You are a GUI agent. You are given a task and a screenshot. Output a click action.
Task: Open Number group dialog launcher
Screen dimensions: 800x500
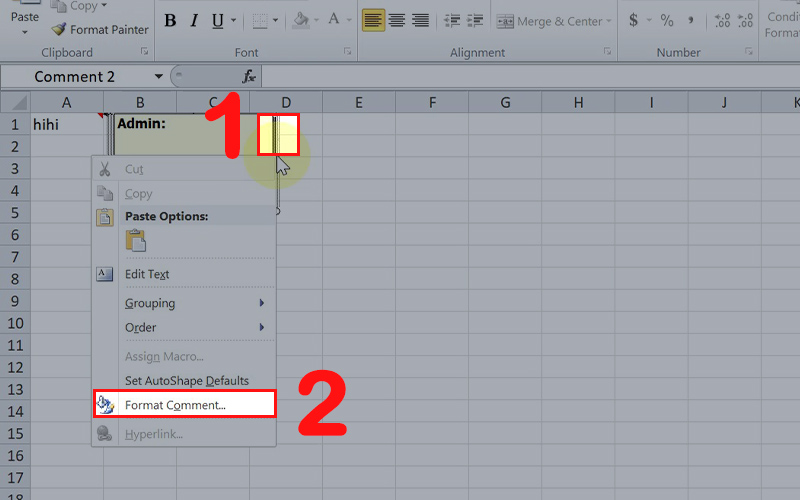[x=748, y=52]
